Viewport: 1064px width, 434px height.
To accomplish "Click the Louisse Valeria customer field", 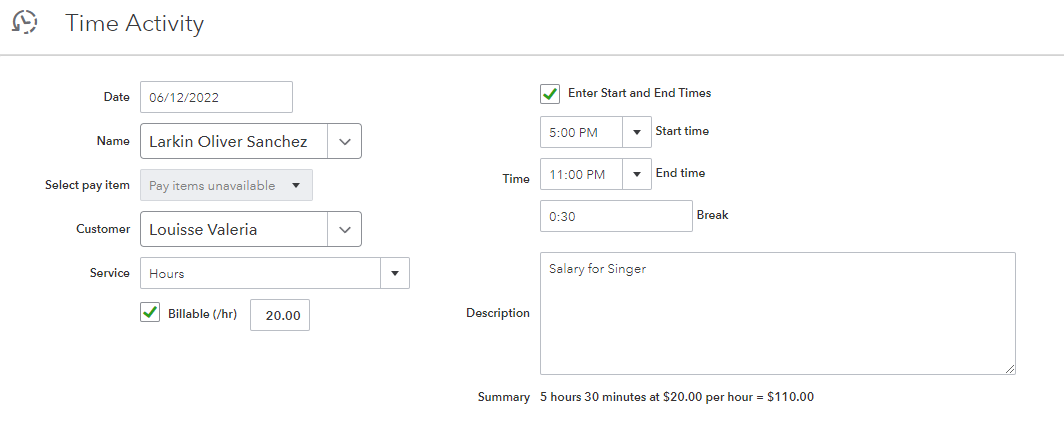I will (x=233, y=229).
